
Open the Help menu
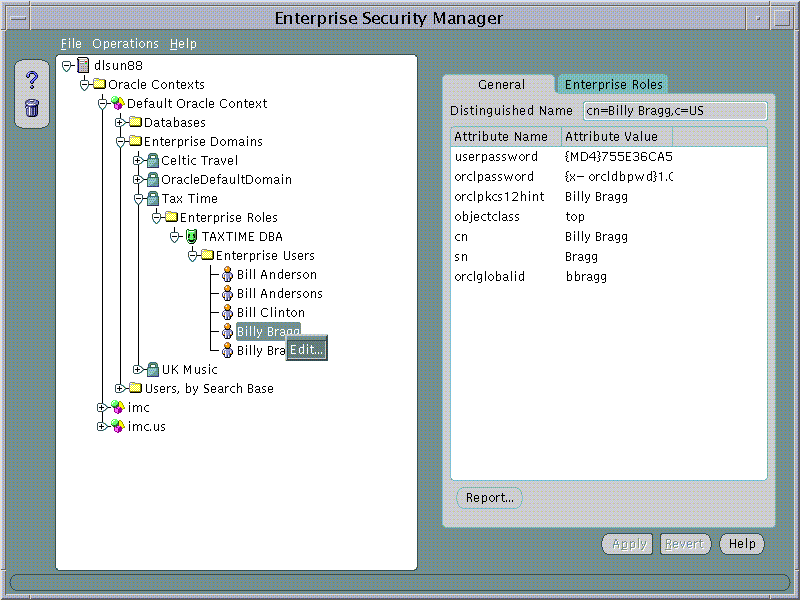[183, 44]
